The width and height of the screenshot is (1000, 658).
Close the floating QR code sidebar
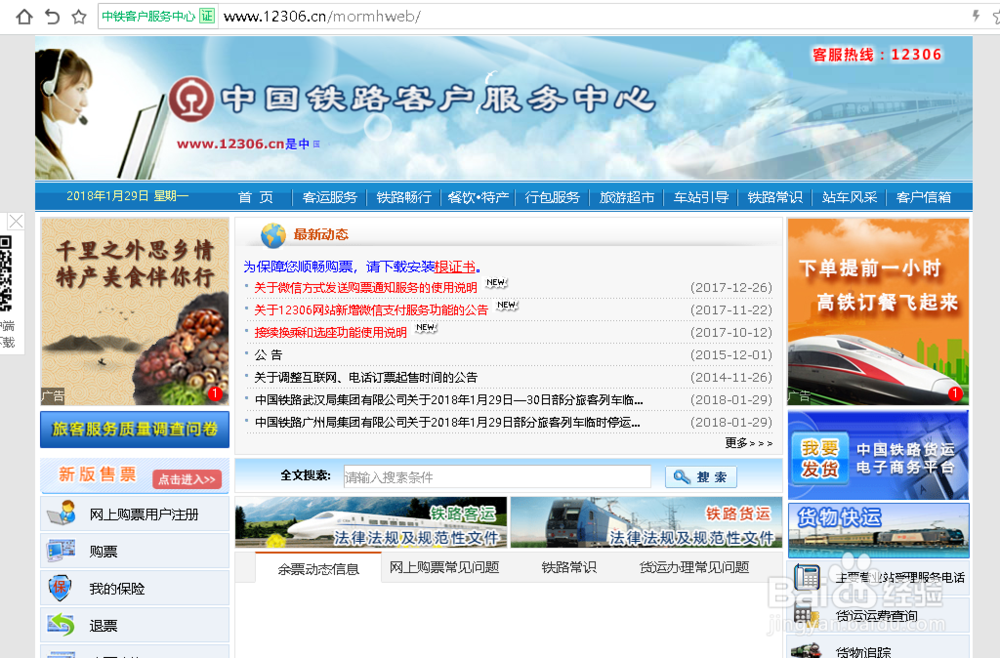pos(16,221)
